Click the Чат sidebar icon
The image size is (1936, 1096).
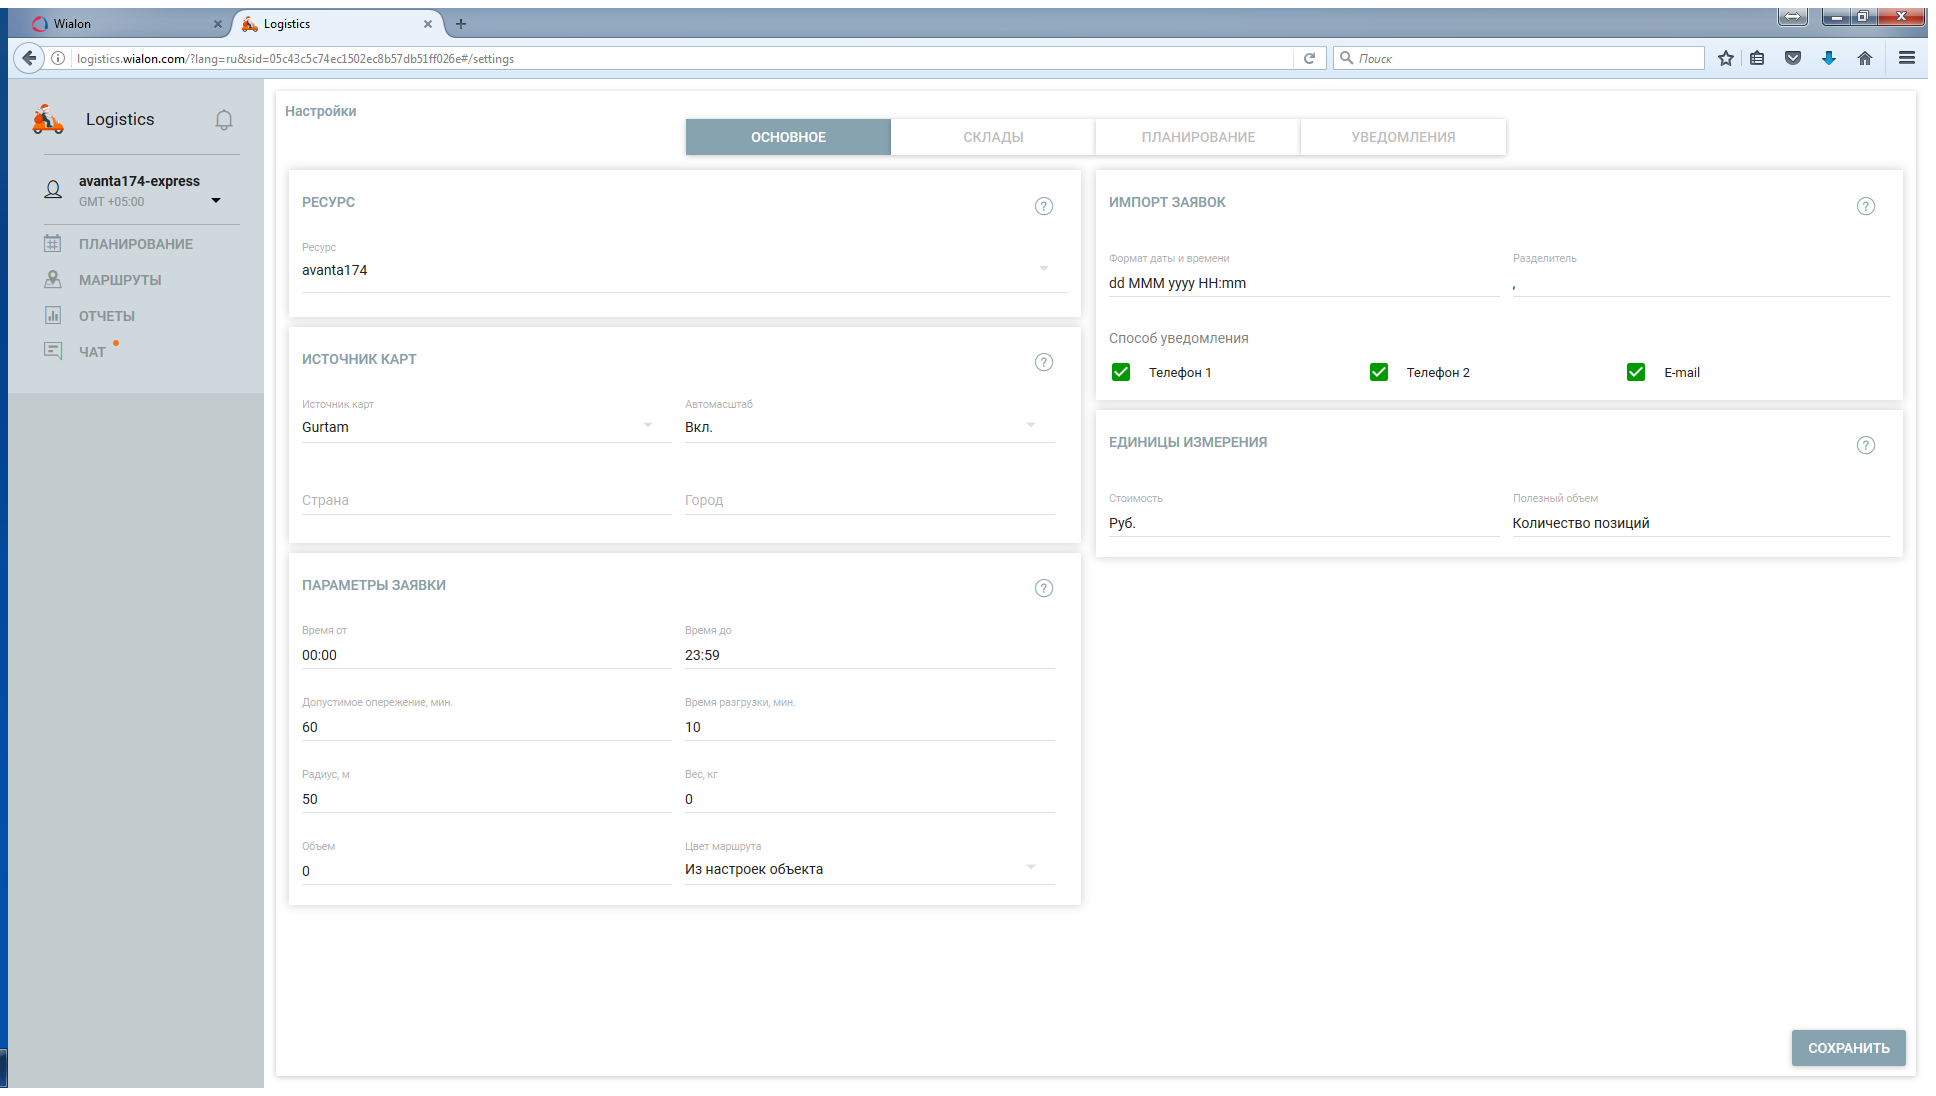click(53, 351)
